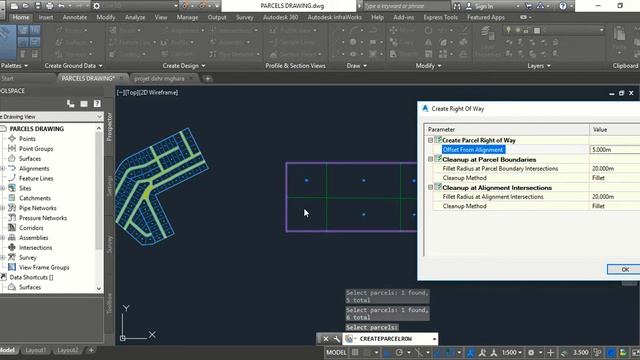This screenshot has width=640, height=360.
Task: Click the workspace gear icon in title bar
Action: [96, 6]
